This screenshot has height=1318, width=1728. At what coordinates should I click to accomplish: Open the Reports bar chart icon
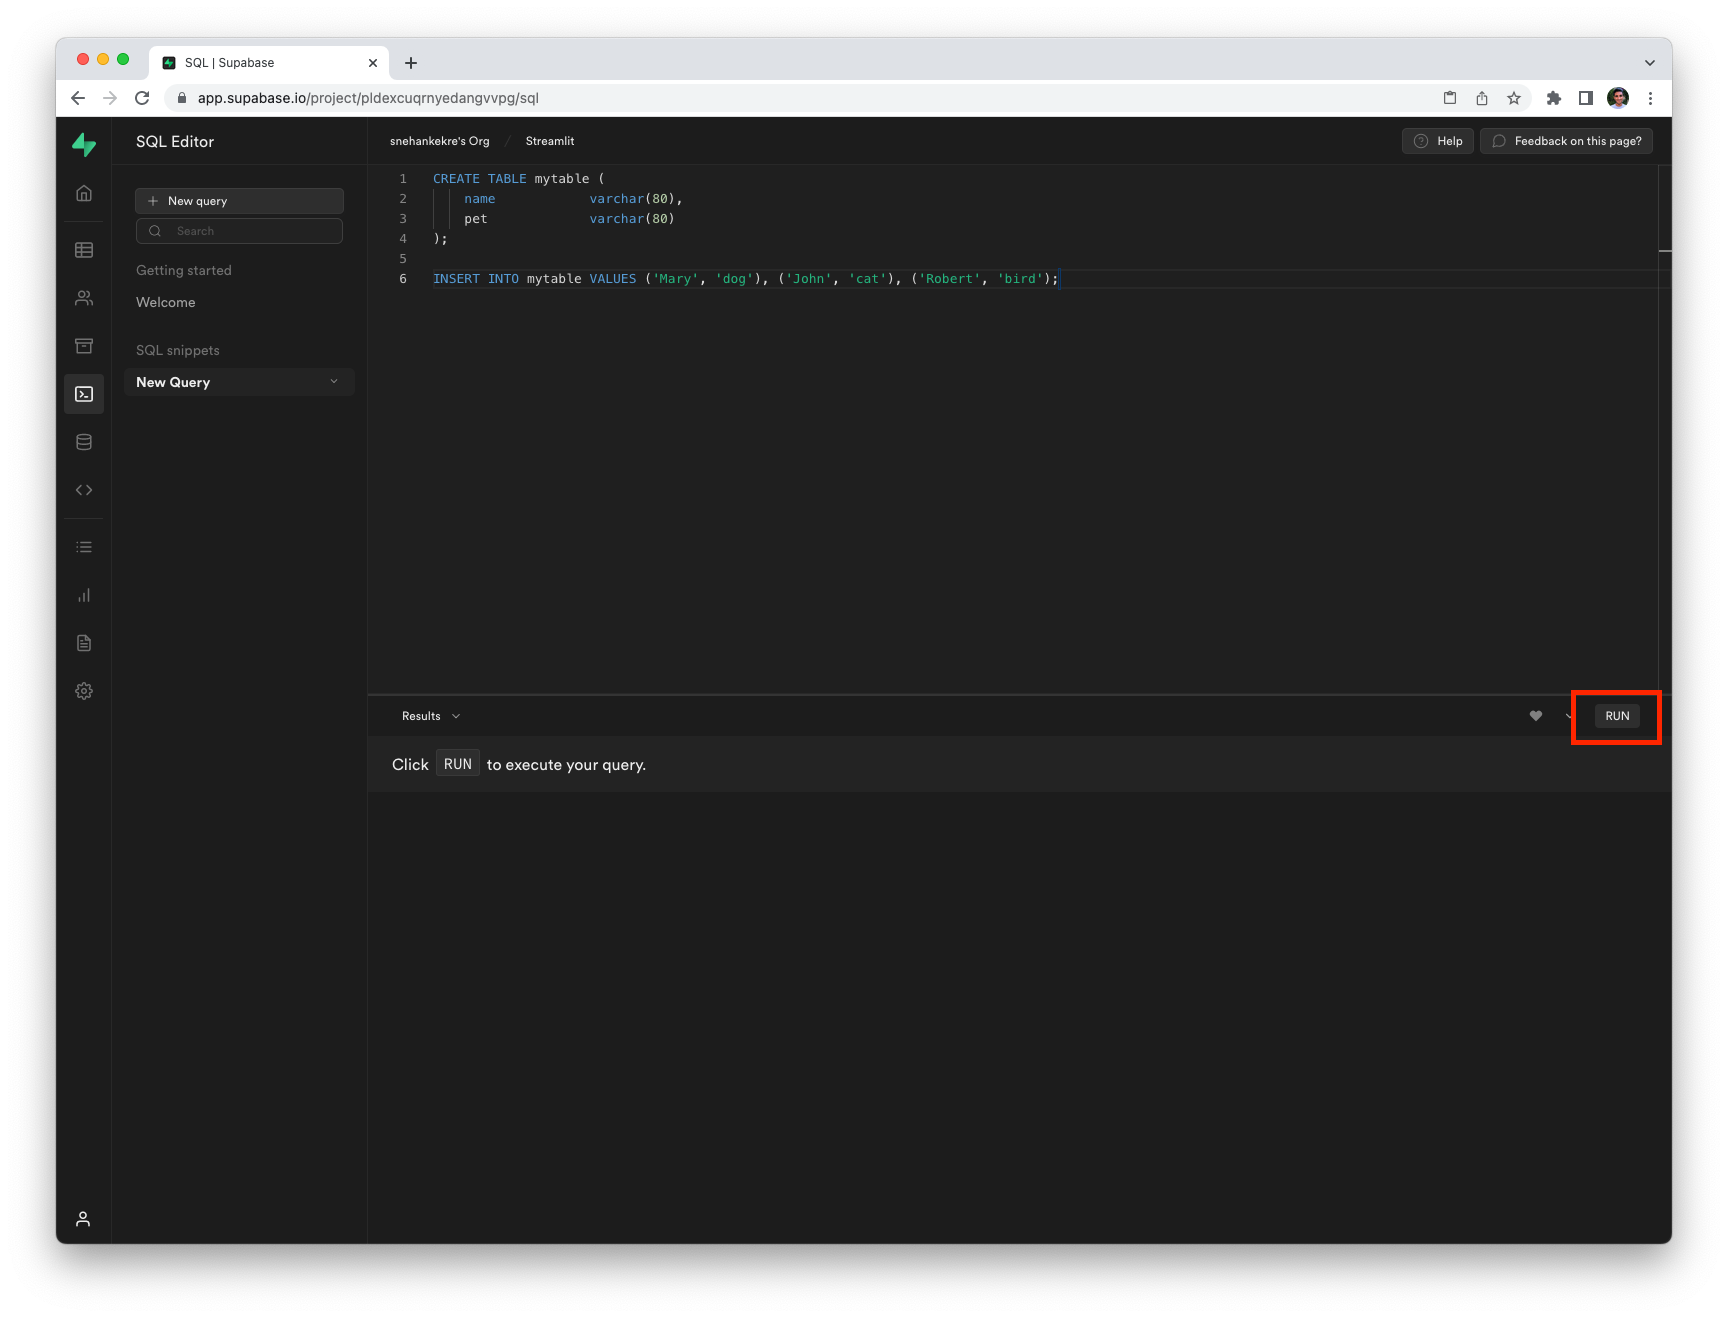pos(84,595)
